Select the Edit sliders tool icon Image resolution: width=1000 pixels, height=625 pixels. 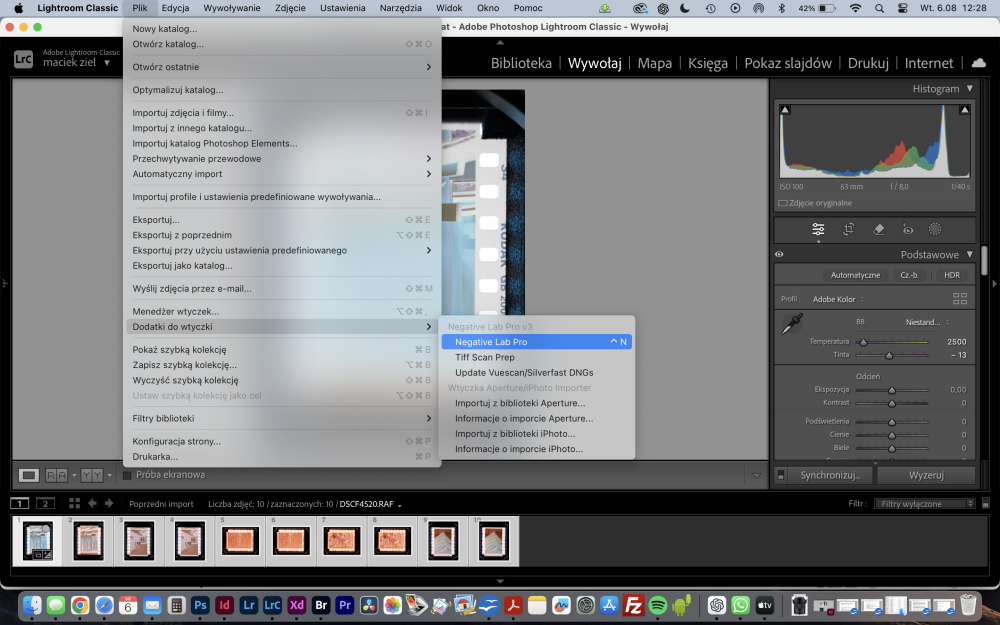818,229
